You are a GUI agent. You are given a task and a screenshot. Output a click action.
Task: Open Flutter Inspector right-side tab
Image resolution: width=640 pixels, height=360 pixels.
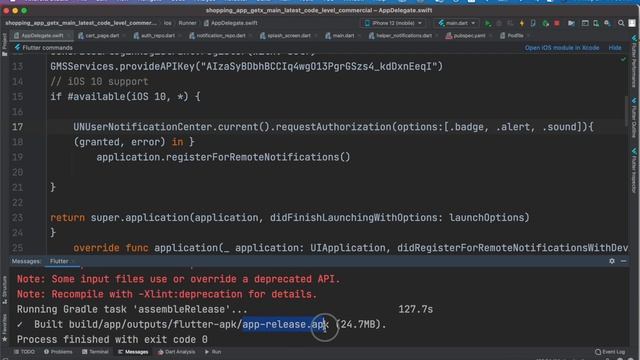[x=634, y=171]
